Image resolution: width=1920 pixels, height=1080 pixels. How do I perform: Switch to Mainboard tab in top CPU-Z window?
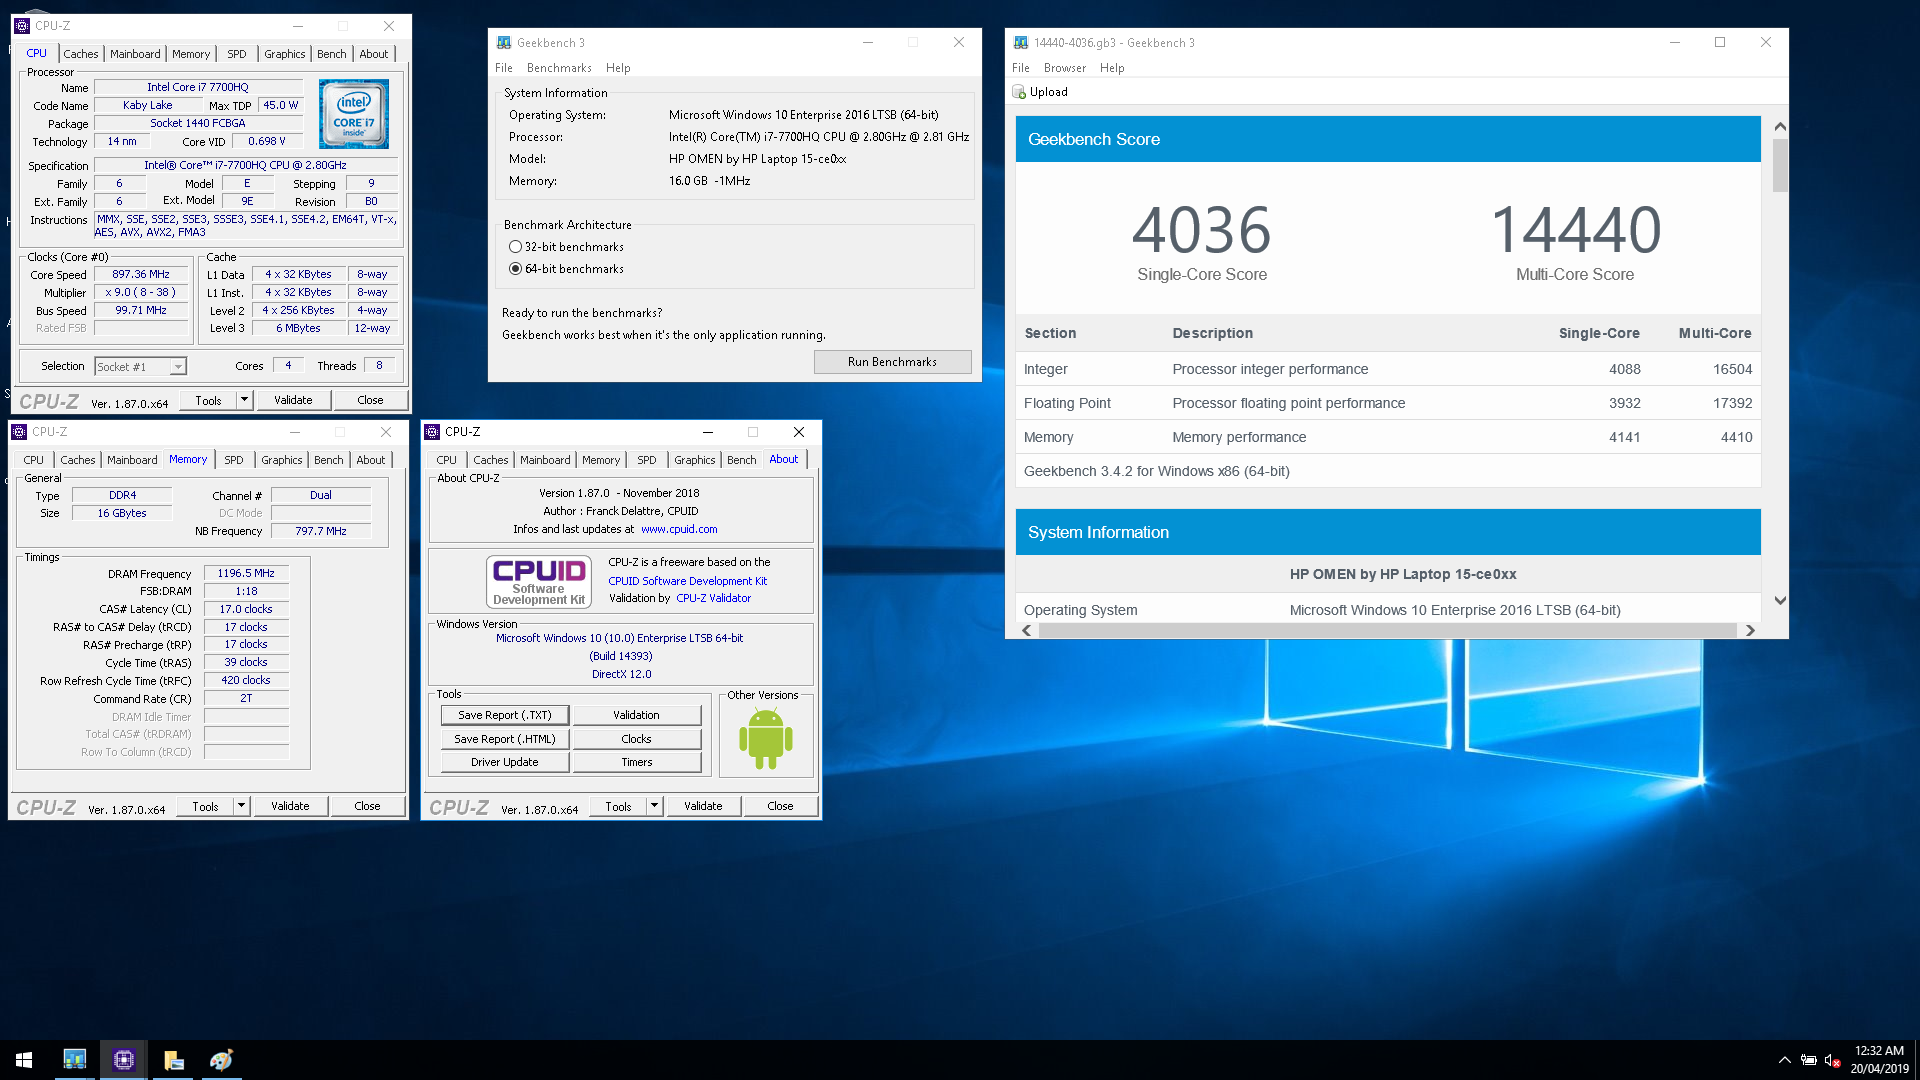[135, 54]
